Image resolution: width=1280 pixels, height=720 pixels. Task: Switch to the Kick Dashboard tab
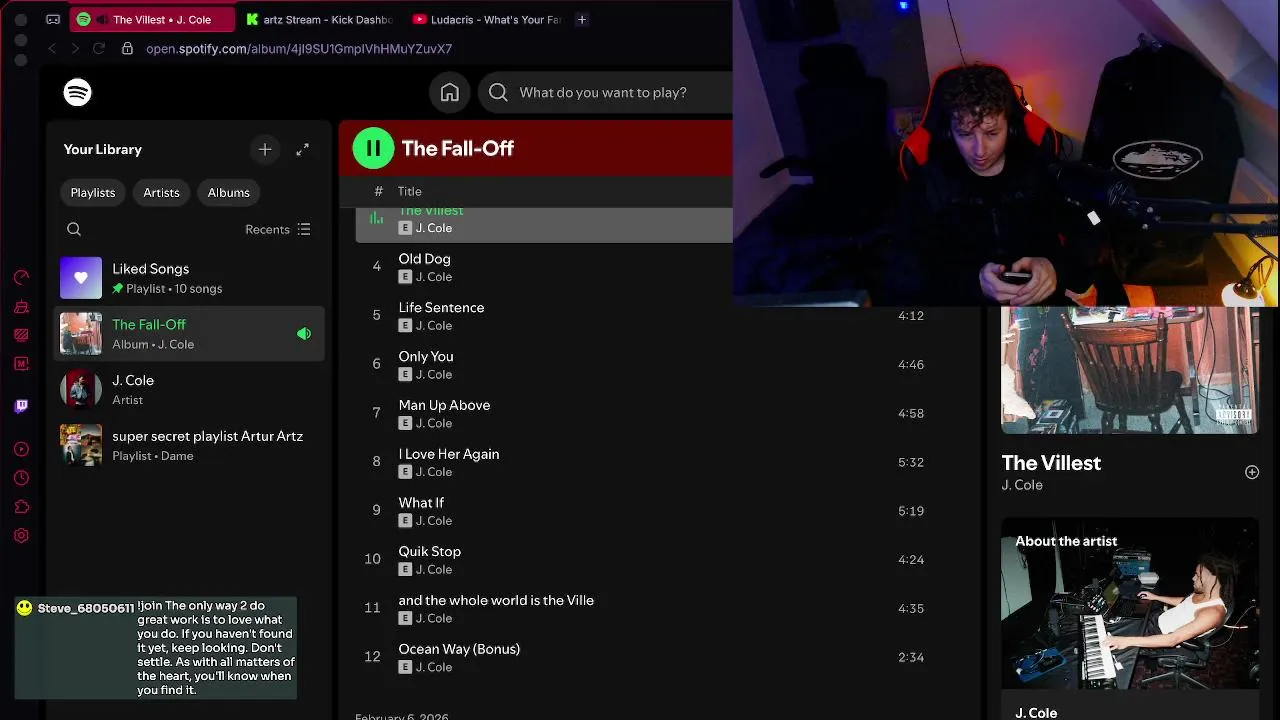[x=320, y=19]
